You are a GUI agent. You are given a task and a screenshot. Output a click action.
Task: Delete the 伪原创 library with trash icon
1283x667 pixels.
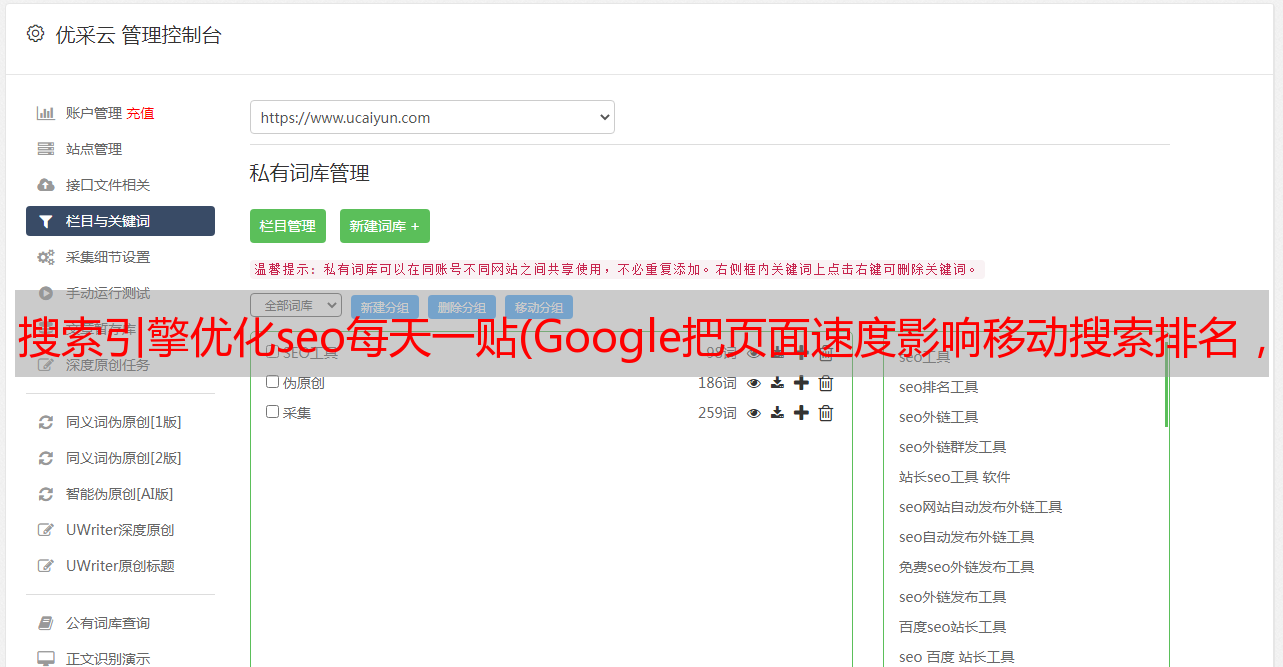[826, 383]
